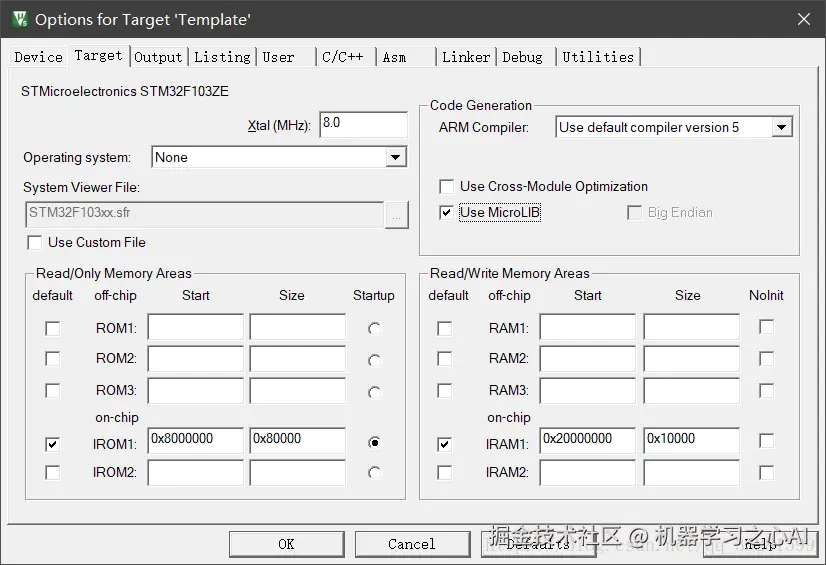The image size is (826, 565).
Task: Open the Utilities tab
Action: 598,57
